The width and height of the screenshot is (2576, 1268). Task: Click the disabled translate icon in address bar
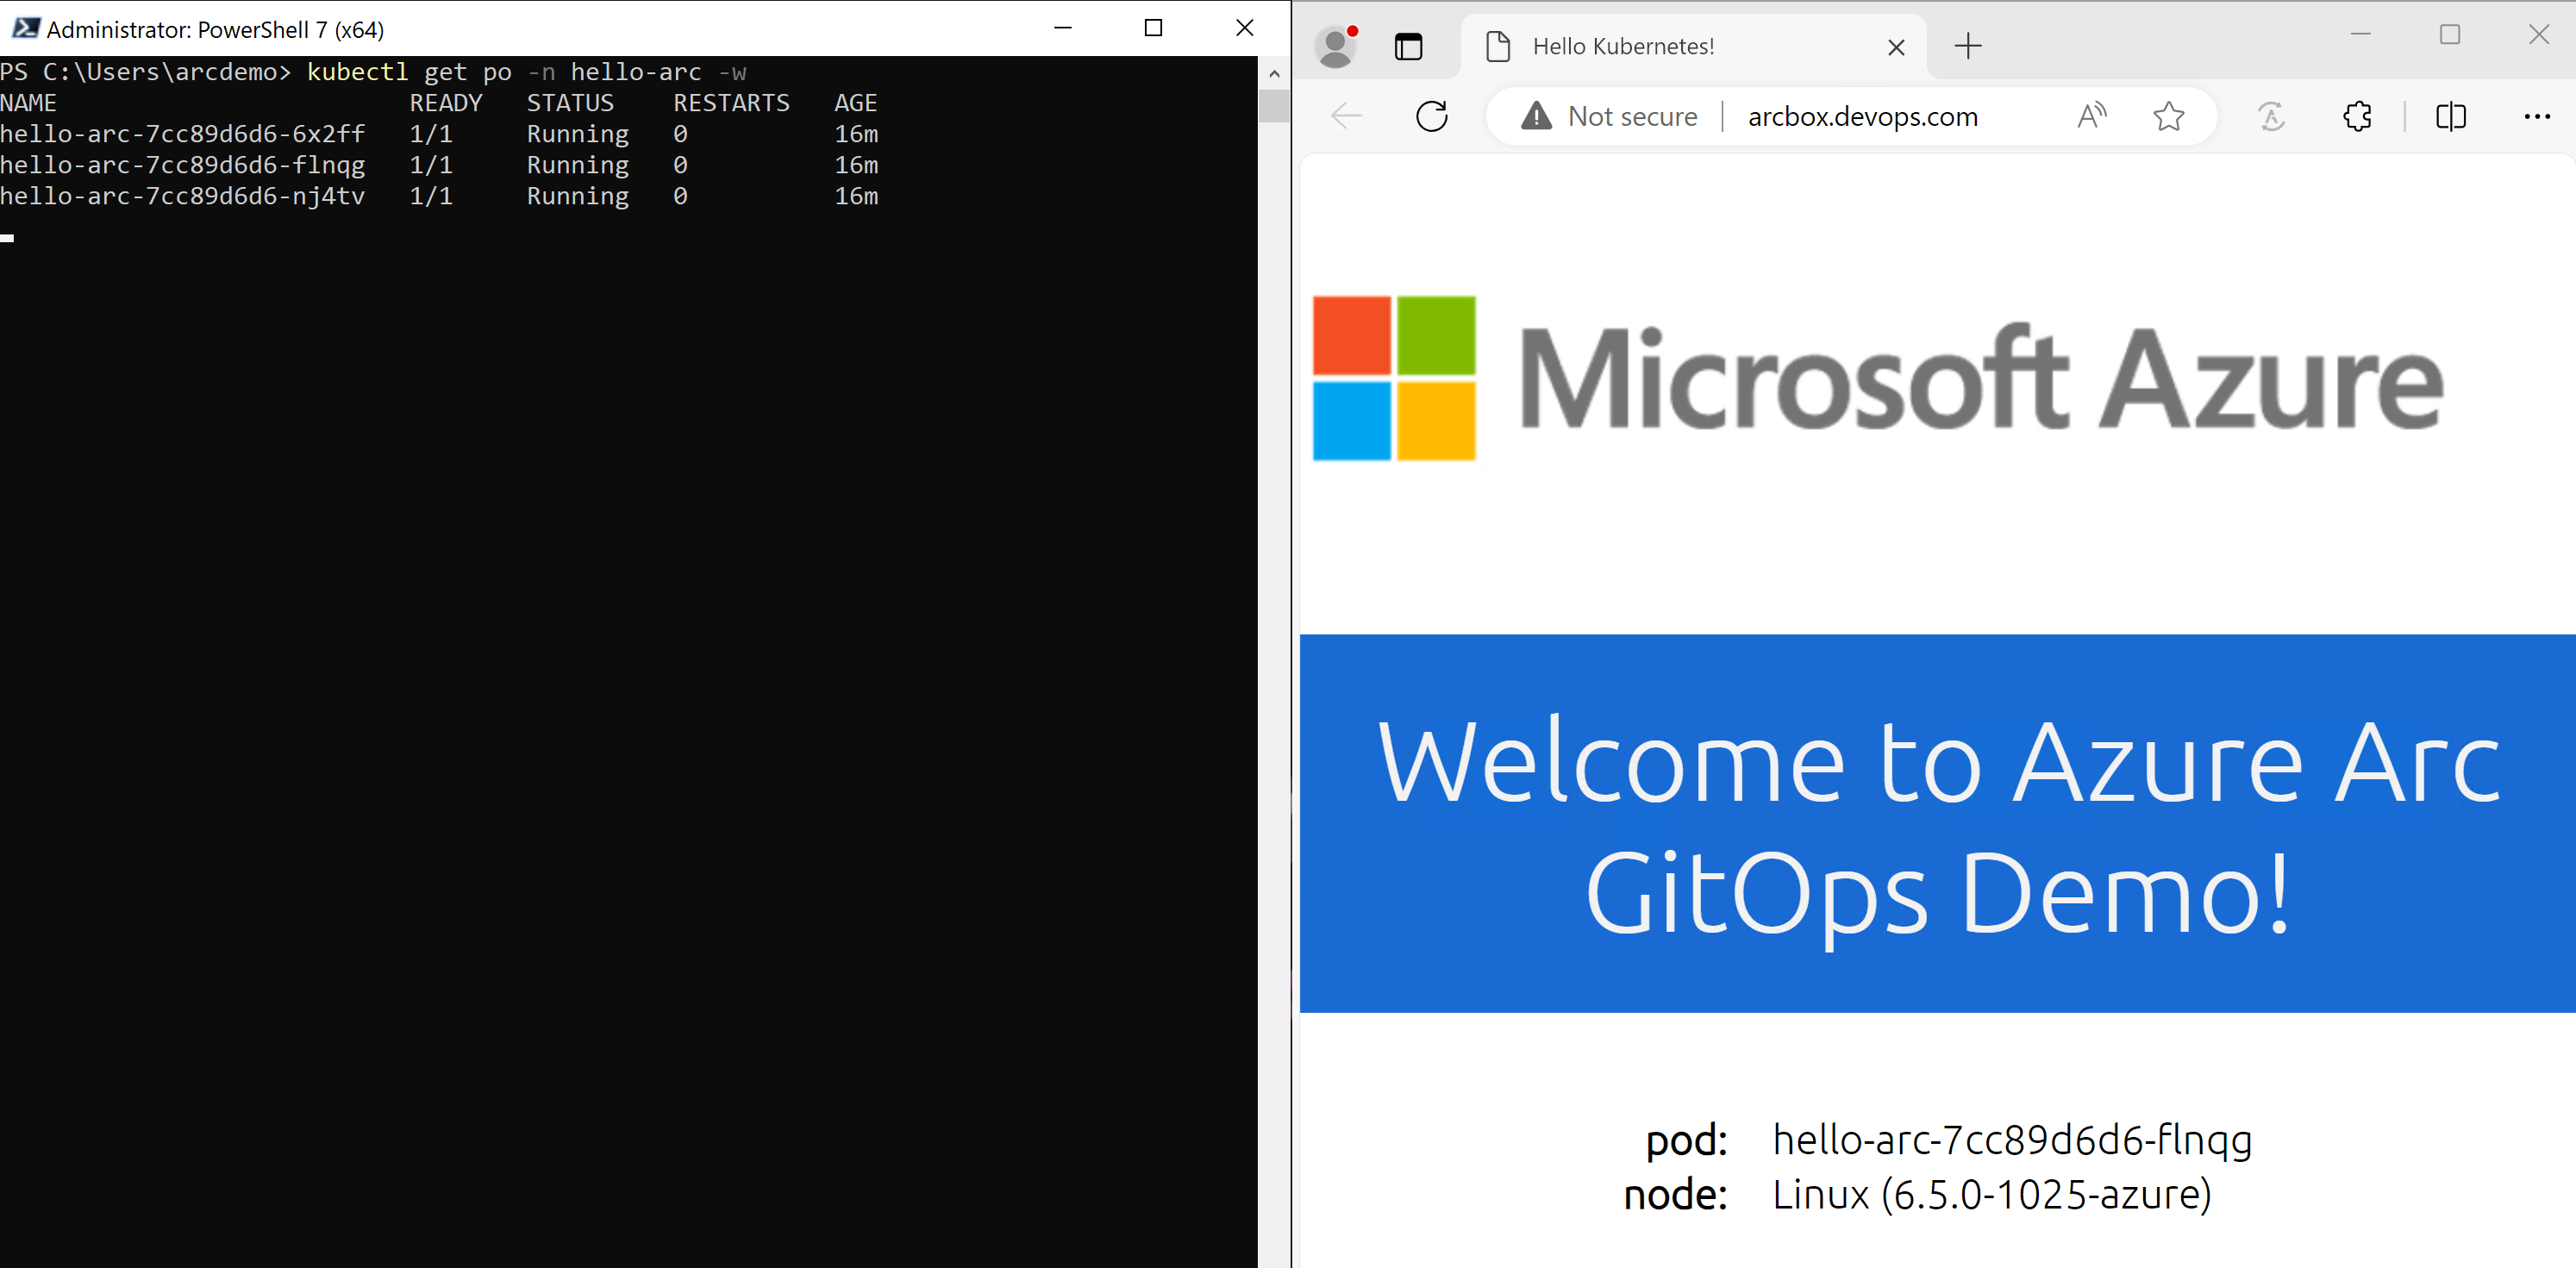pos(2271,116)
